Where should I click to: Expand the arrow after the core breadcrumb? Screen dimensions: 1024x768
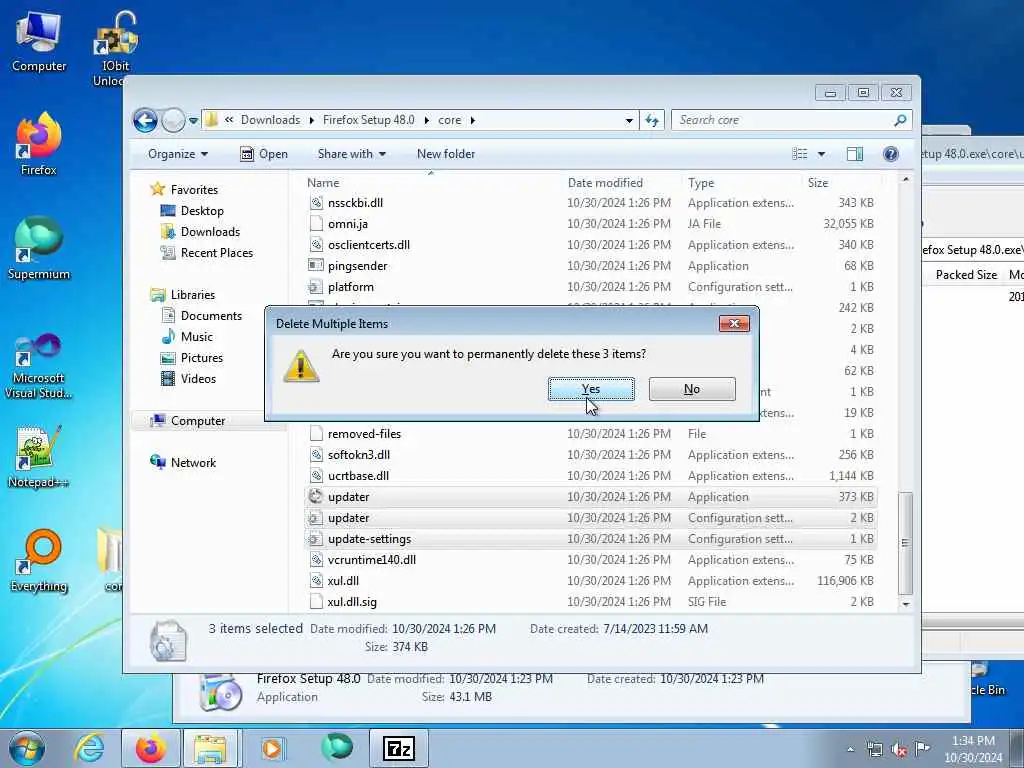473,120
